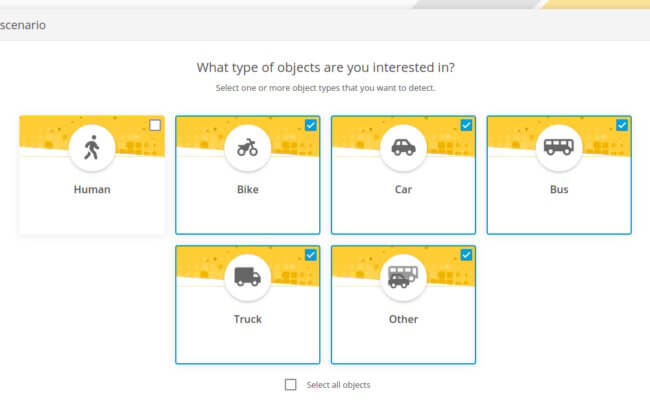Click the Other vehicles icon
Viewport: 650px width, 406px height.
(403, 277)
